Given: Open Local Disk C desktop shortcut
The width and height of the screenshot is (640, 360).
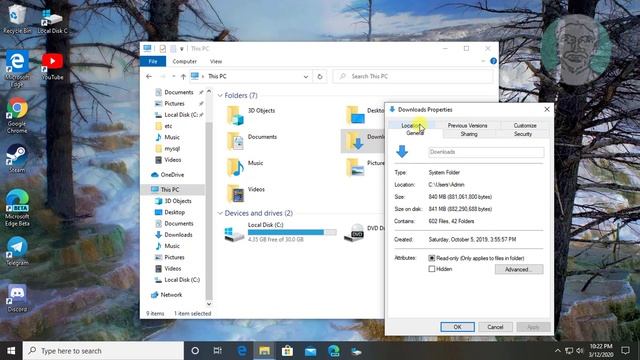Looking at the screenshot, I should tap(52, 20).
